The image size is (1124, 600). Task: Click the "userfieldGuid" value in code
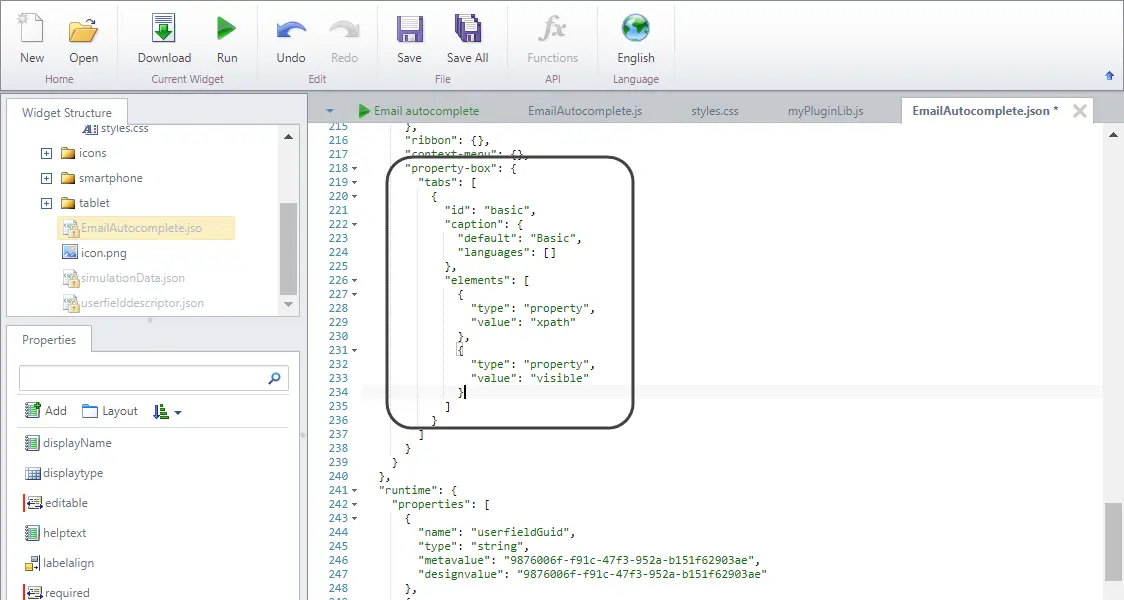point(520,532)
